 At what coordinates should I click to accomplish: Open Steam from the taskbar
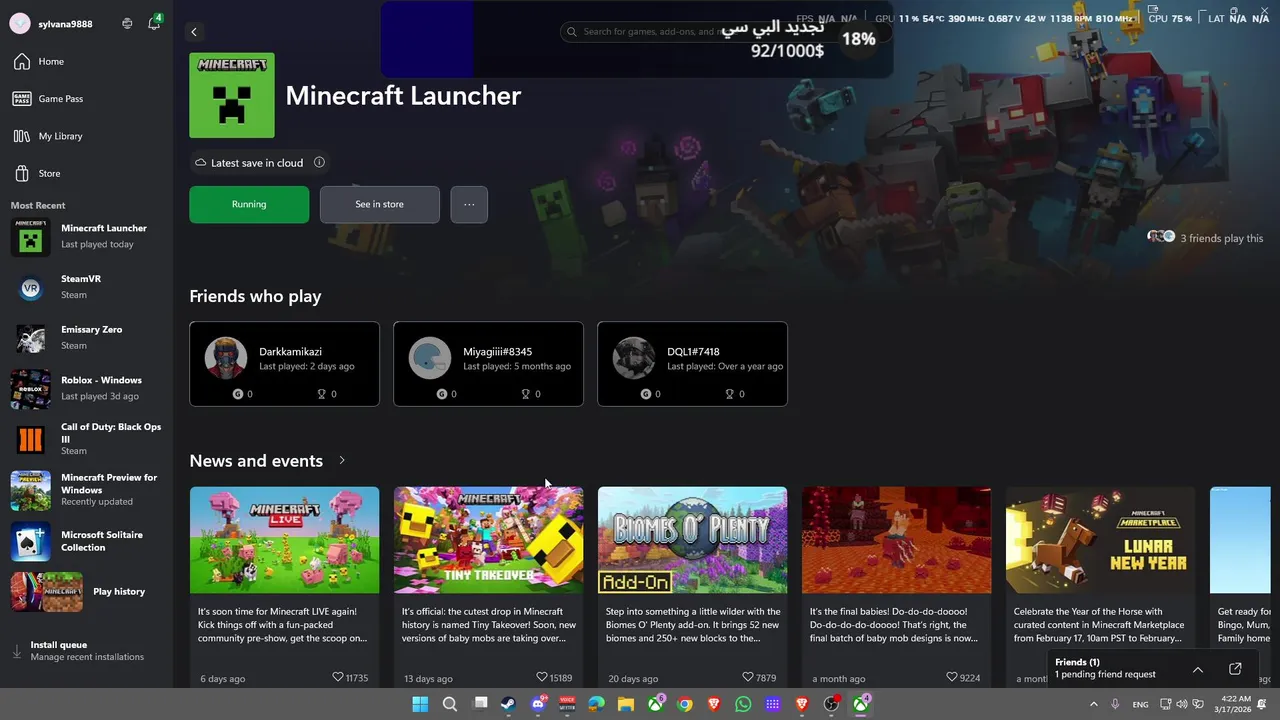(x=508, y=704)
